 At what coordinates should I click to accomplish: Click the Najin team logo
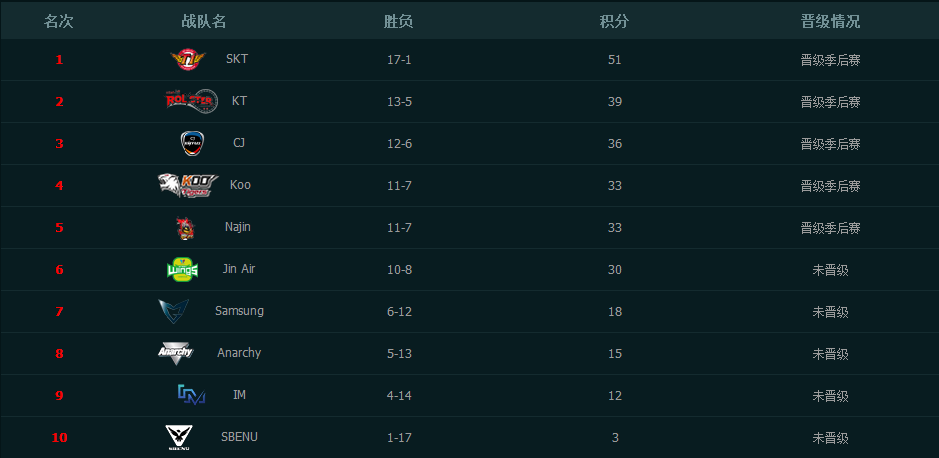pyautogui.click(x=185, y=228)
